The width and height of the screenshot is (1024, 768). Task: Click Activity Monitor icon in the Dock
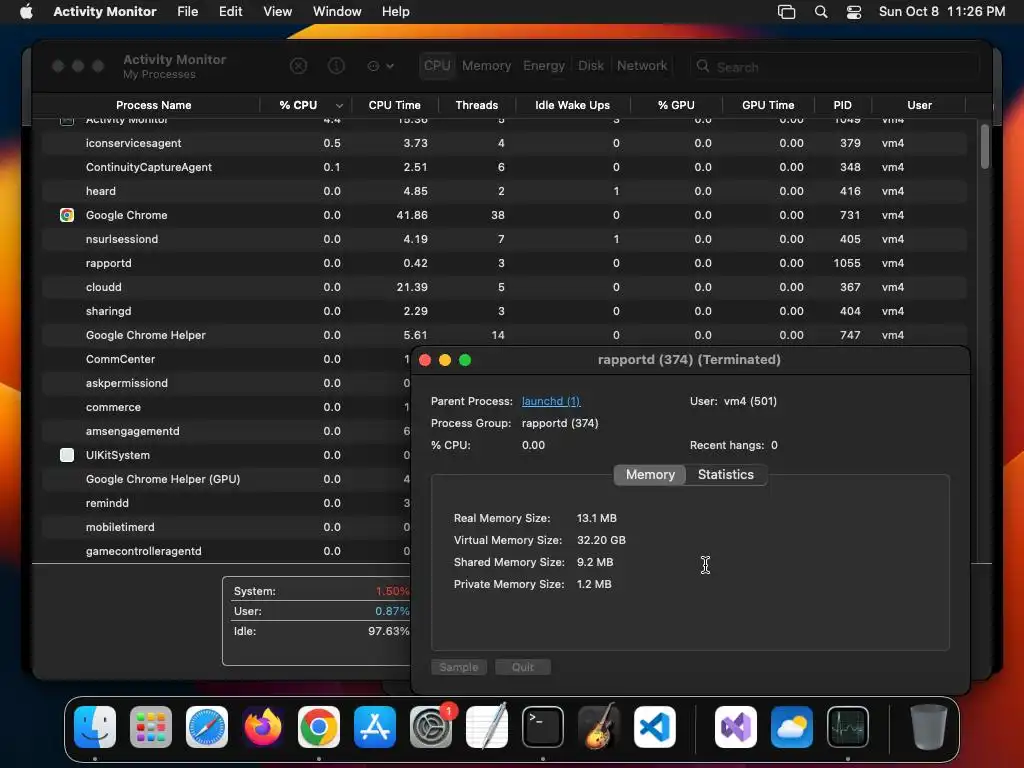[848, 727]
